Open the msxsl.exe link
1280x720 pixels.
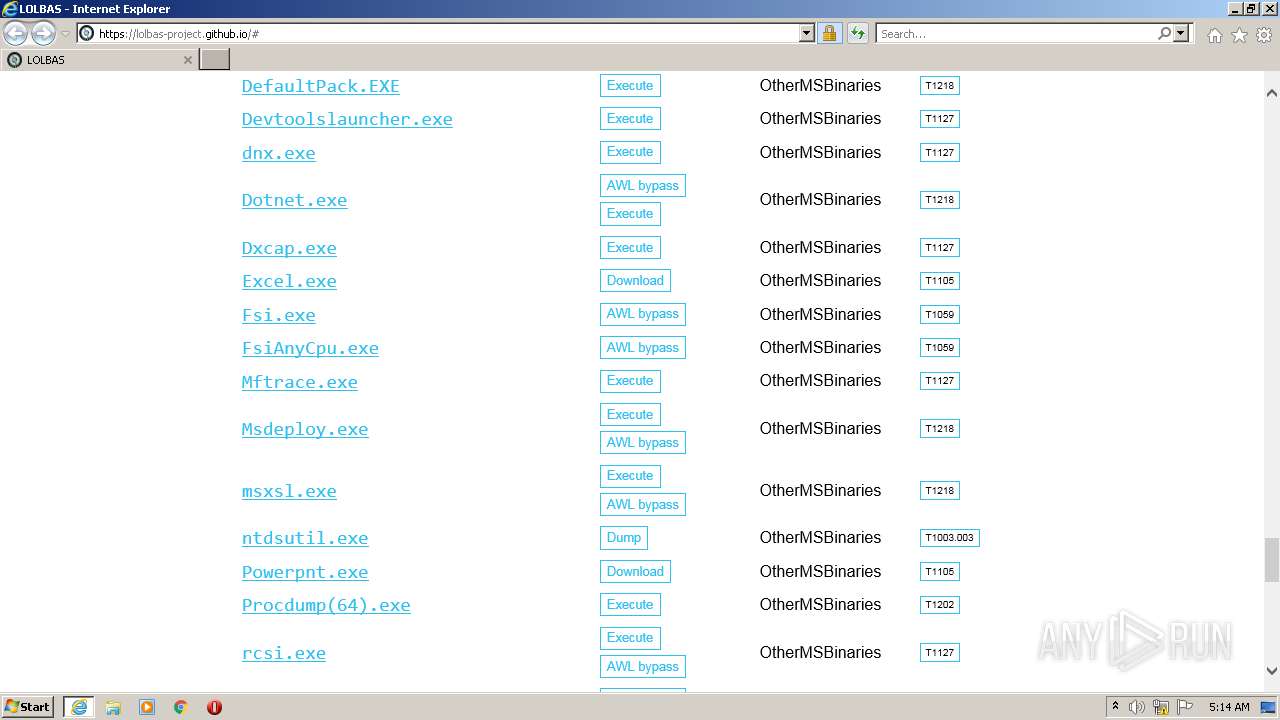click(x=289, y=491)
